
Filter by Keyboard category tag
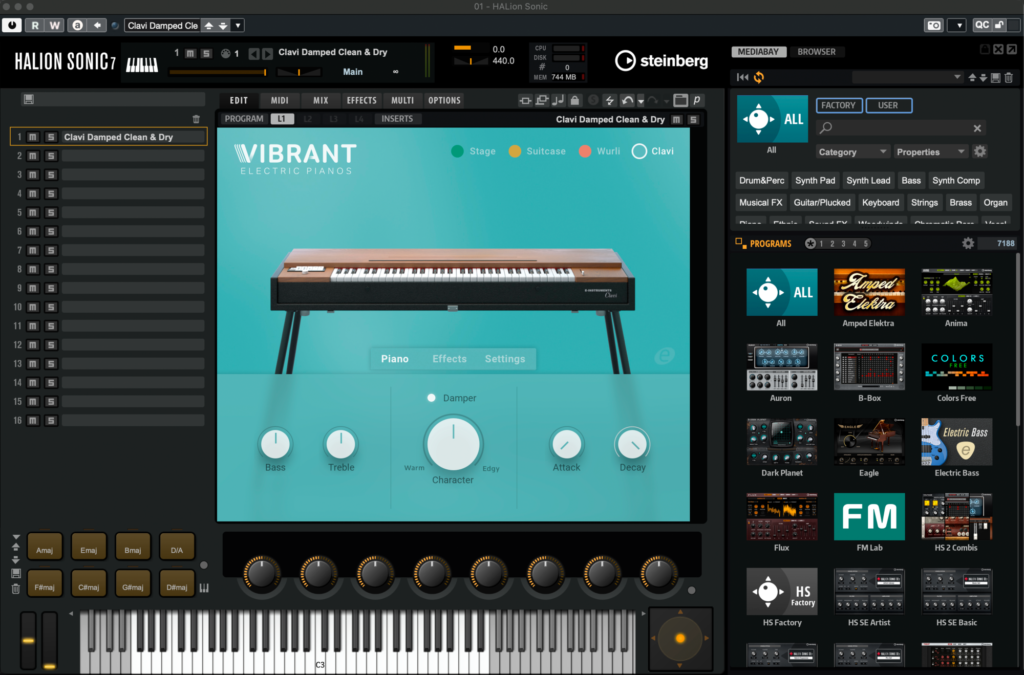[881, 202]
